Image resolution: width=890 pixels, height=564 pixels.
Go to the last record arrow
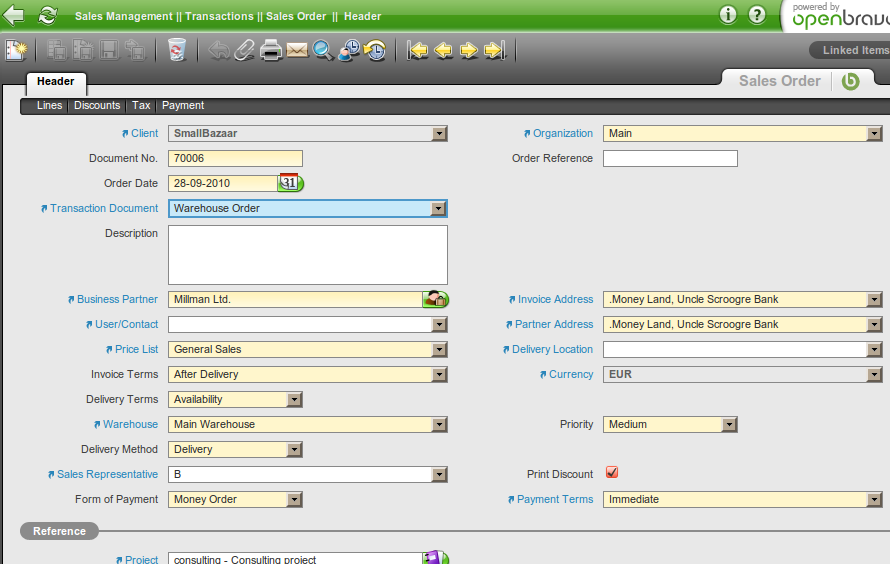[x=495, y=50]
